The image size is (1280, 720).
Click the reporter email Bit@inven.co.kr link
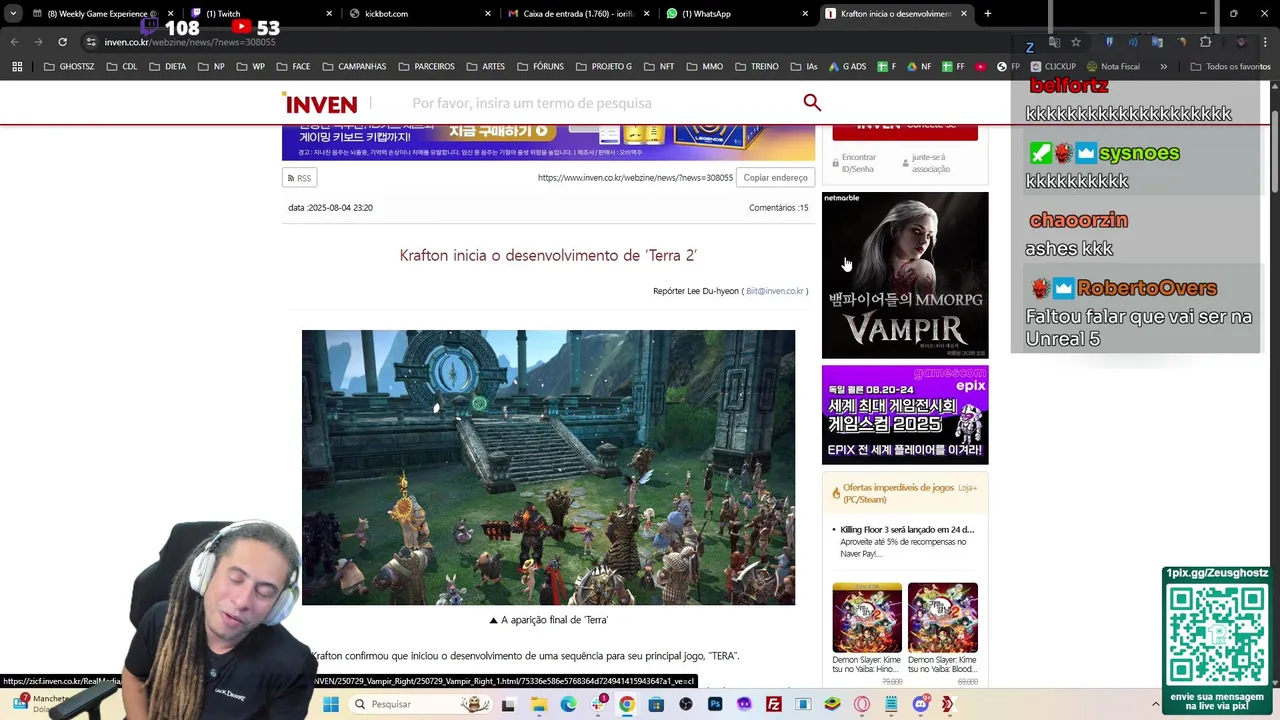(x=774, y=291)
